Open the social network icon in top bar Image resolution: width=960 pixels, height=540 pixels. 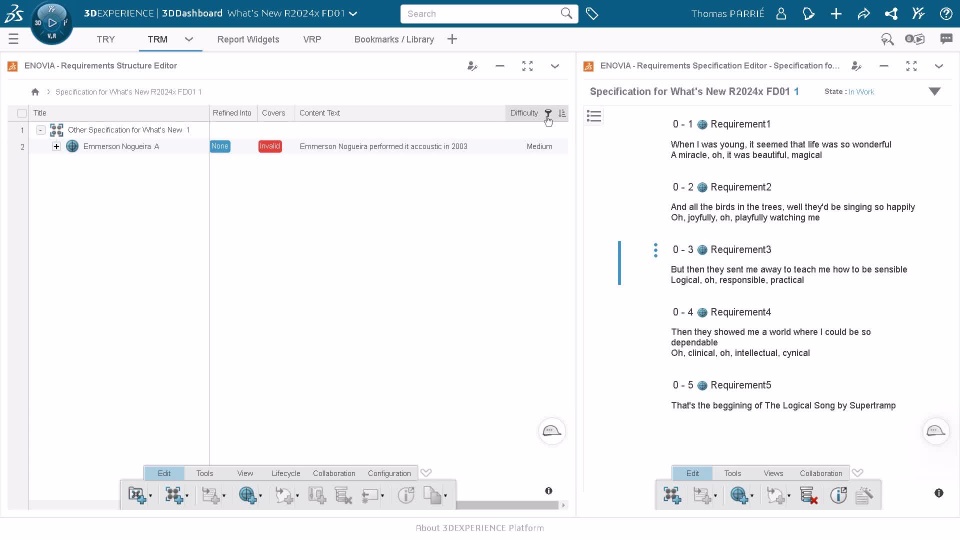tap(891, 13)
